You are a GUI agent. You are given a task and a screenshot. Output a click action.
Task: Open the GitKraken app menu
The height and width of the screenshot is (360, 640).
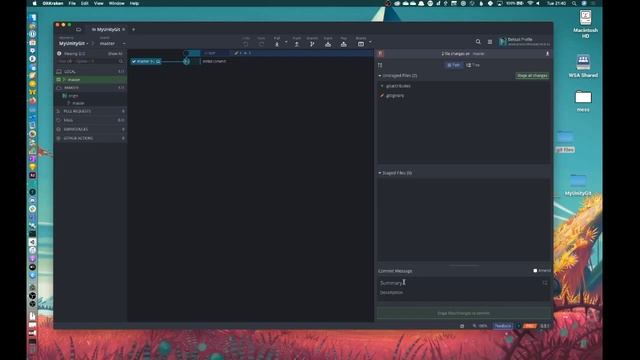[x=52, y=3]
